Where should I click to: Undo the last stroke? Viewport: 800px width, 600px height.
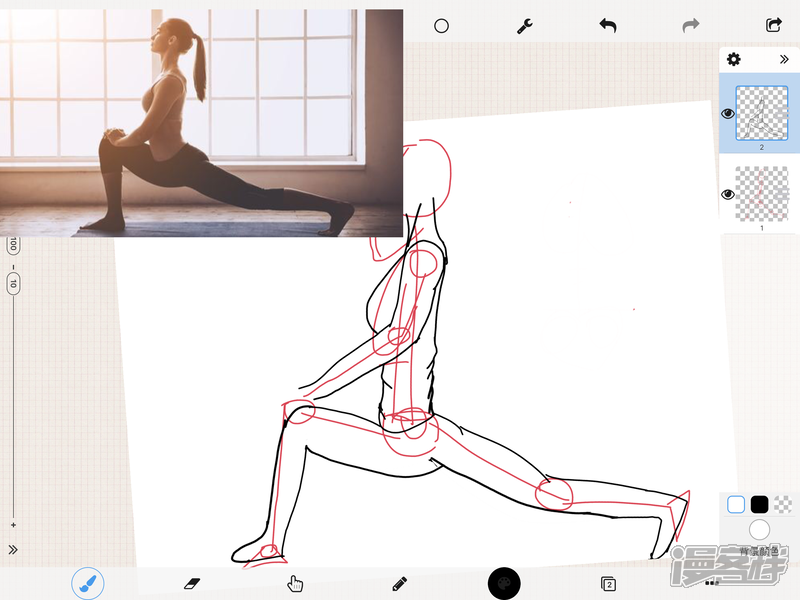coord(607,26)
